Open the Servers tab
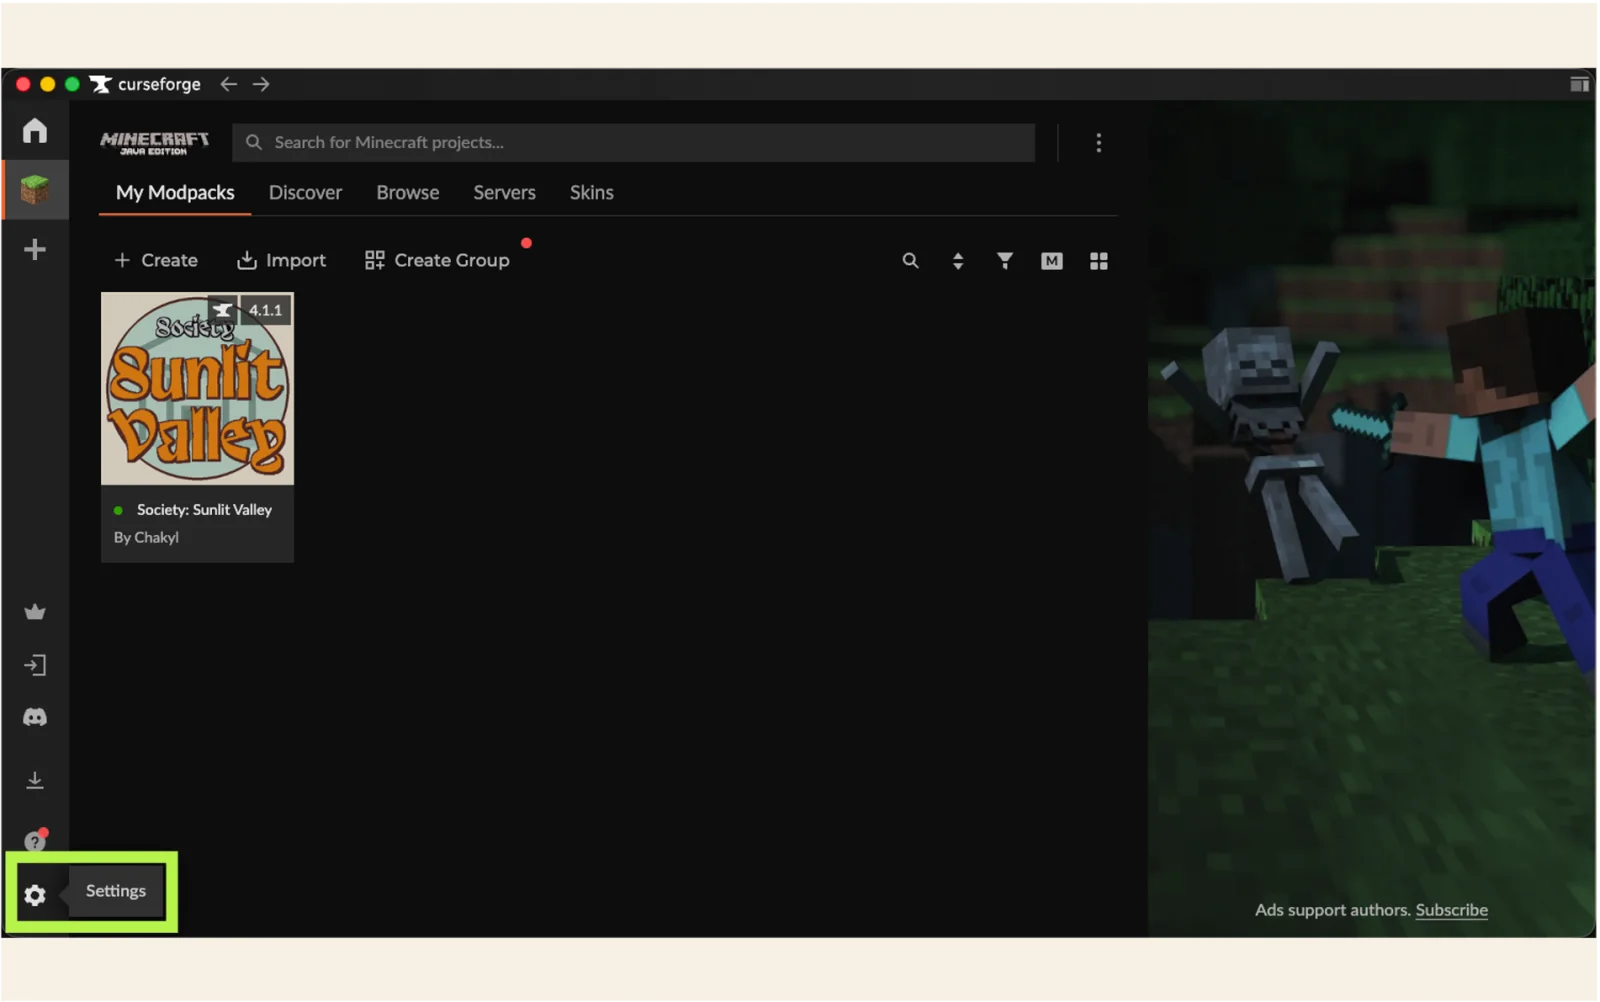Image resolution: width=1600 pixels, height=1002 pixels. tap(504, 193)
